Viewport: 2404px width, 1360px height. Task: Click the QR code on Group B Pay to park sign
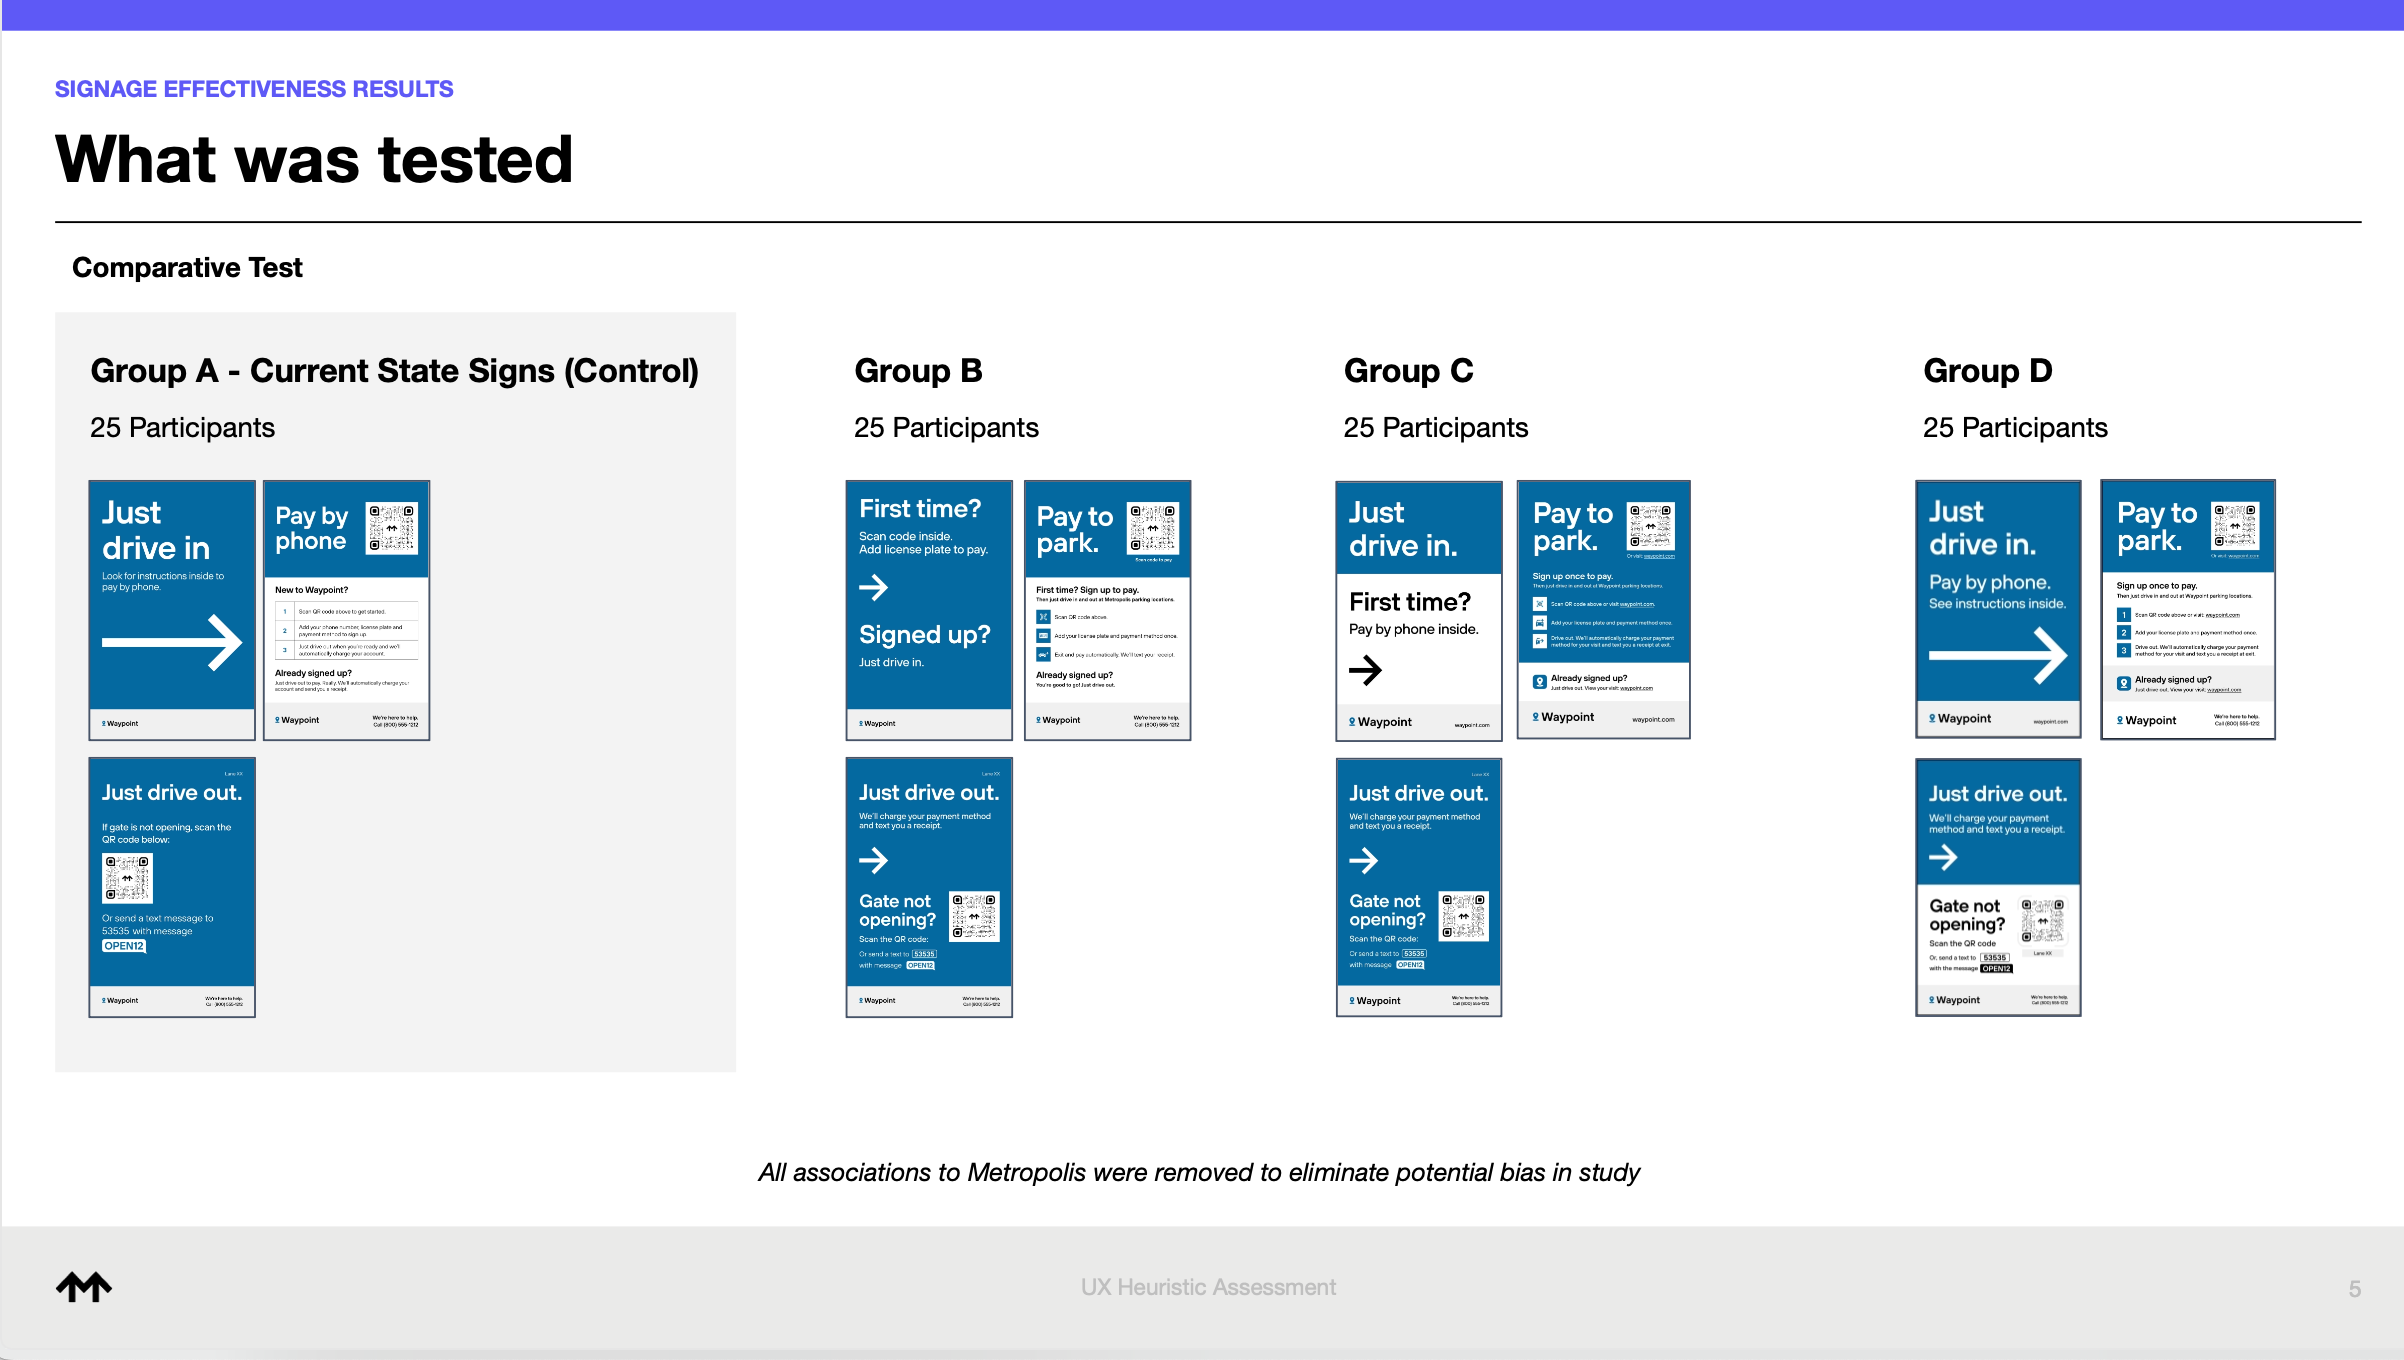click(1153, 528)
